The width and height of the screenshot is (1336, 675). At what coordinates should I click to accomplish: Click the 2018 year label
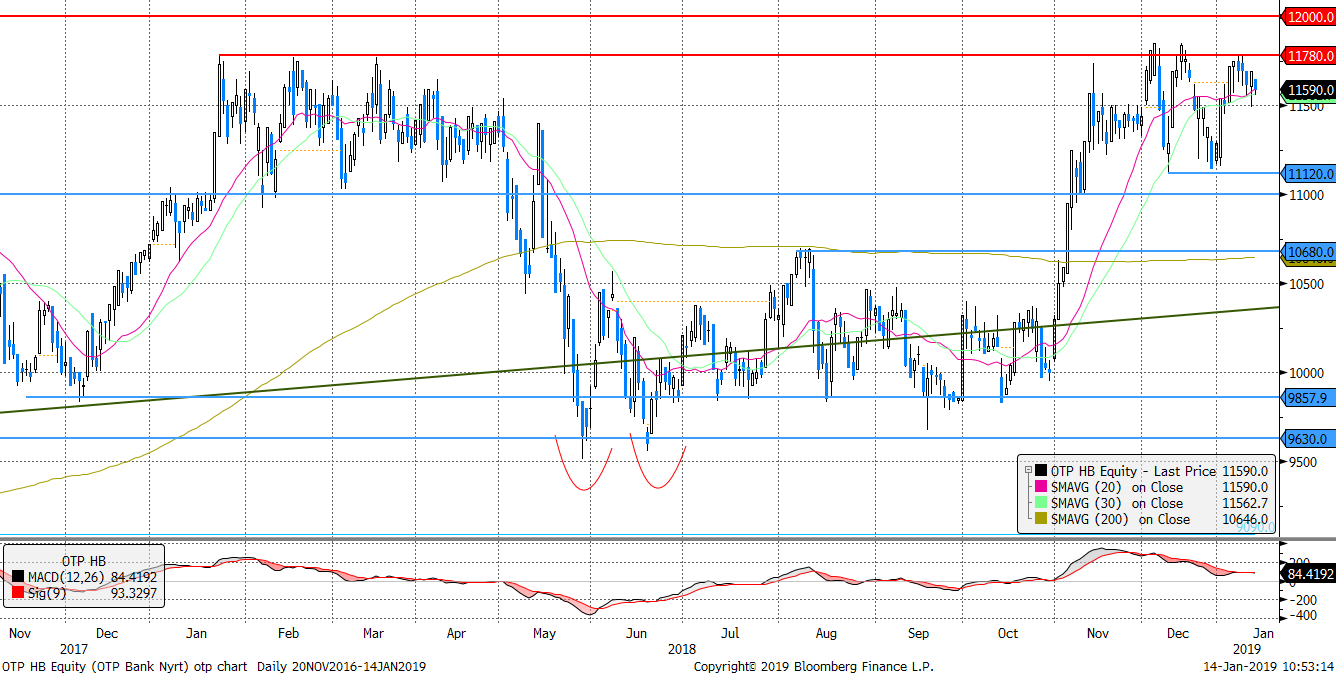tap(681, 649)
